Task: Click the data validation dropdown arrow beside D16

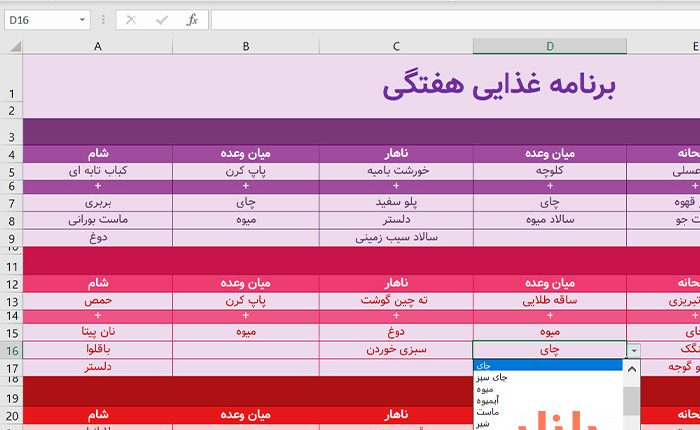Action: tap(634, 351)
